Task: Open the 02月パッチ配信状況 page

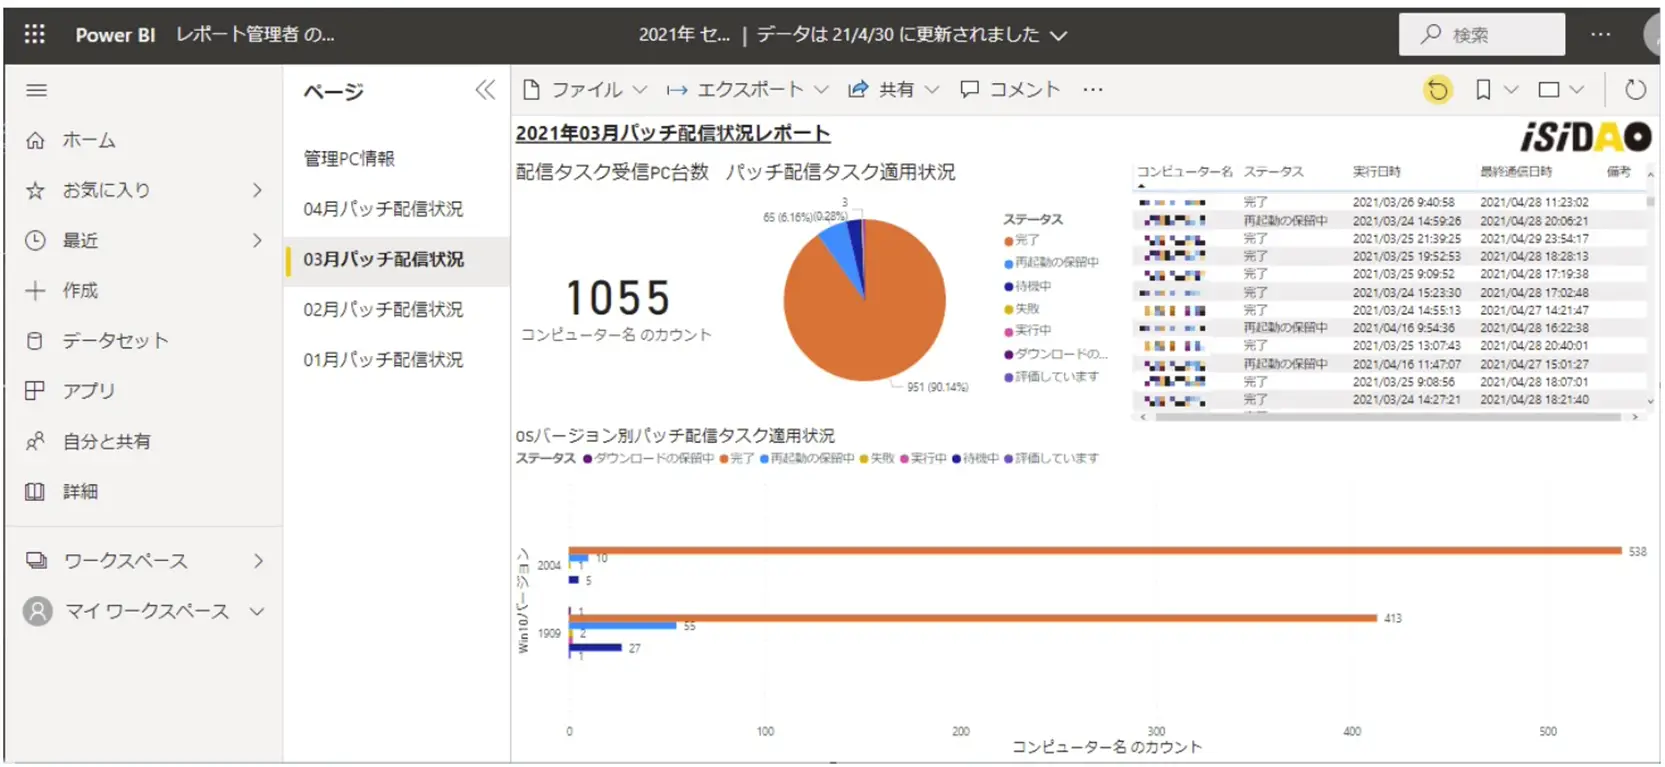Action: tap(383, 309)
